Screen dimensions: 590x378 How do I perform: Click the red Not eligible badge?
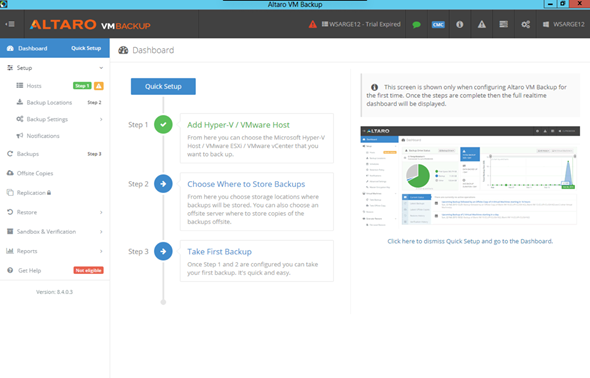[88, 270]
